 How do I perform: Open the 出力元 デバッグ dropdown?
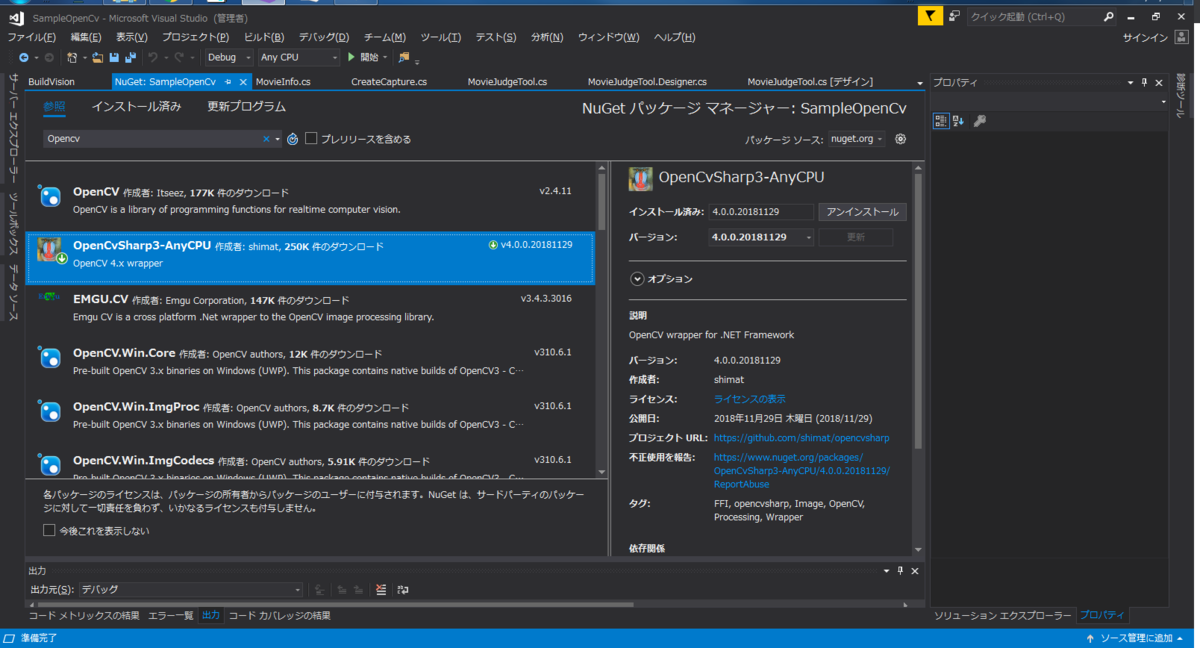(x=190, y=590)
